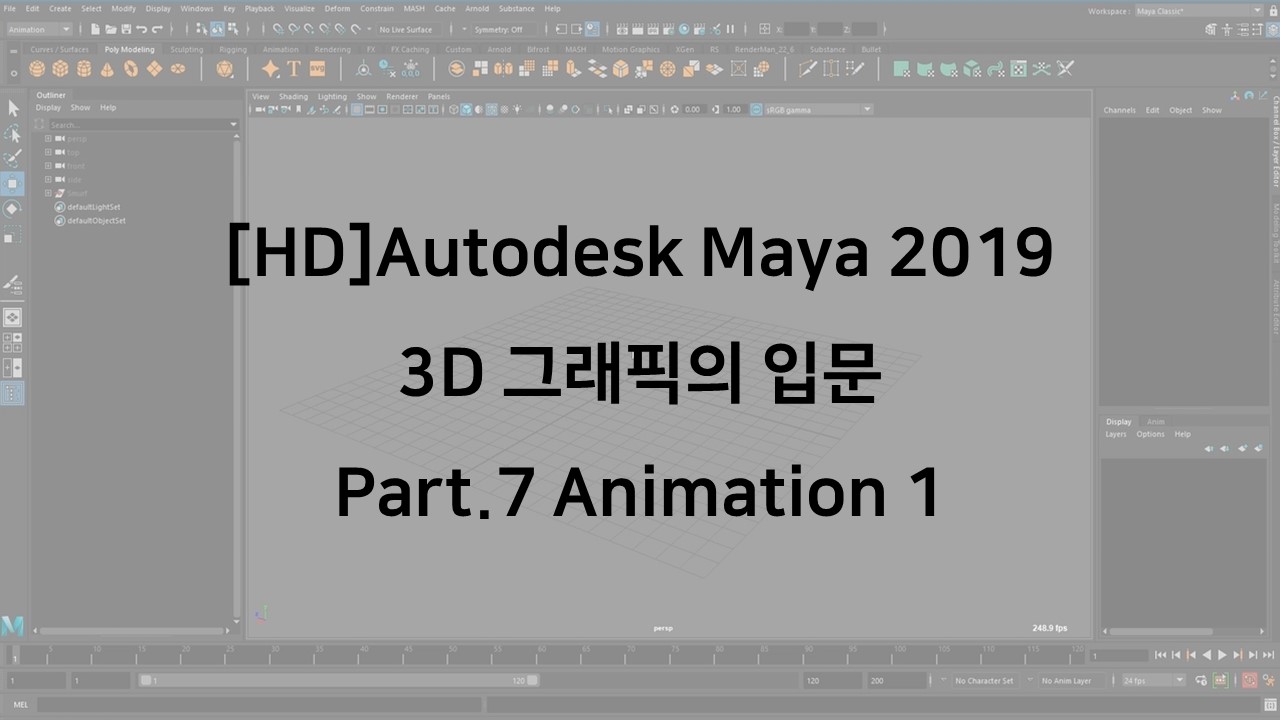Toggle select by object type mode

click(217, 29)
